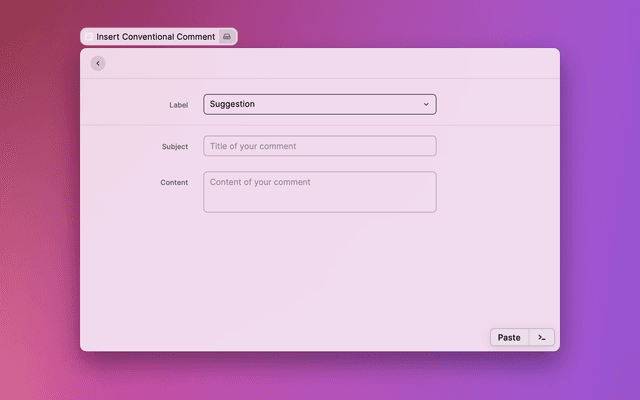Focus the Subject input field
Viewport: 640px width, 400px height.
319,146
